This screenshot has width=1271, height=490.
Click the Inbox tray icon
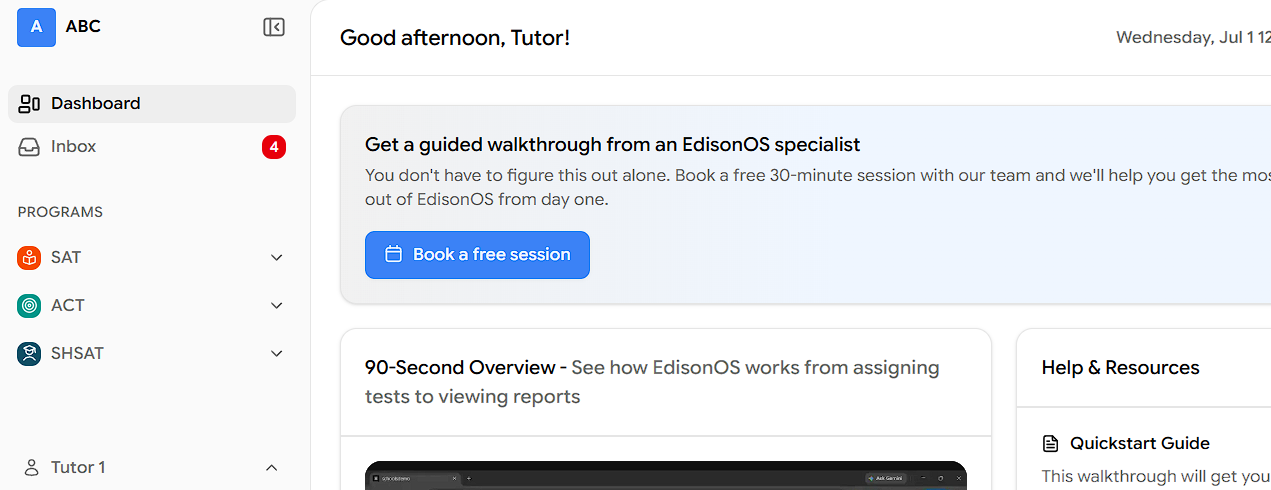(x=30, y=147)
